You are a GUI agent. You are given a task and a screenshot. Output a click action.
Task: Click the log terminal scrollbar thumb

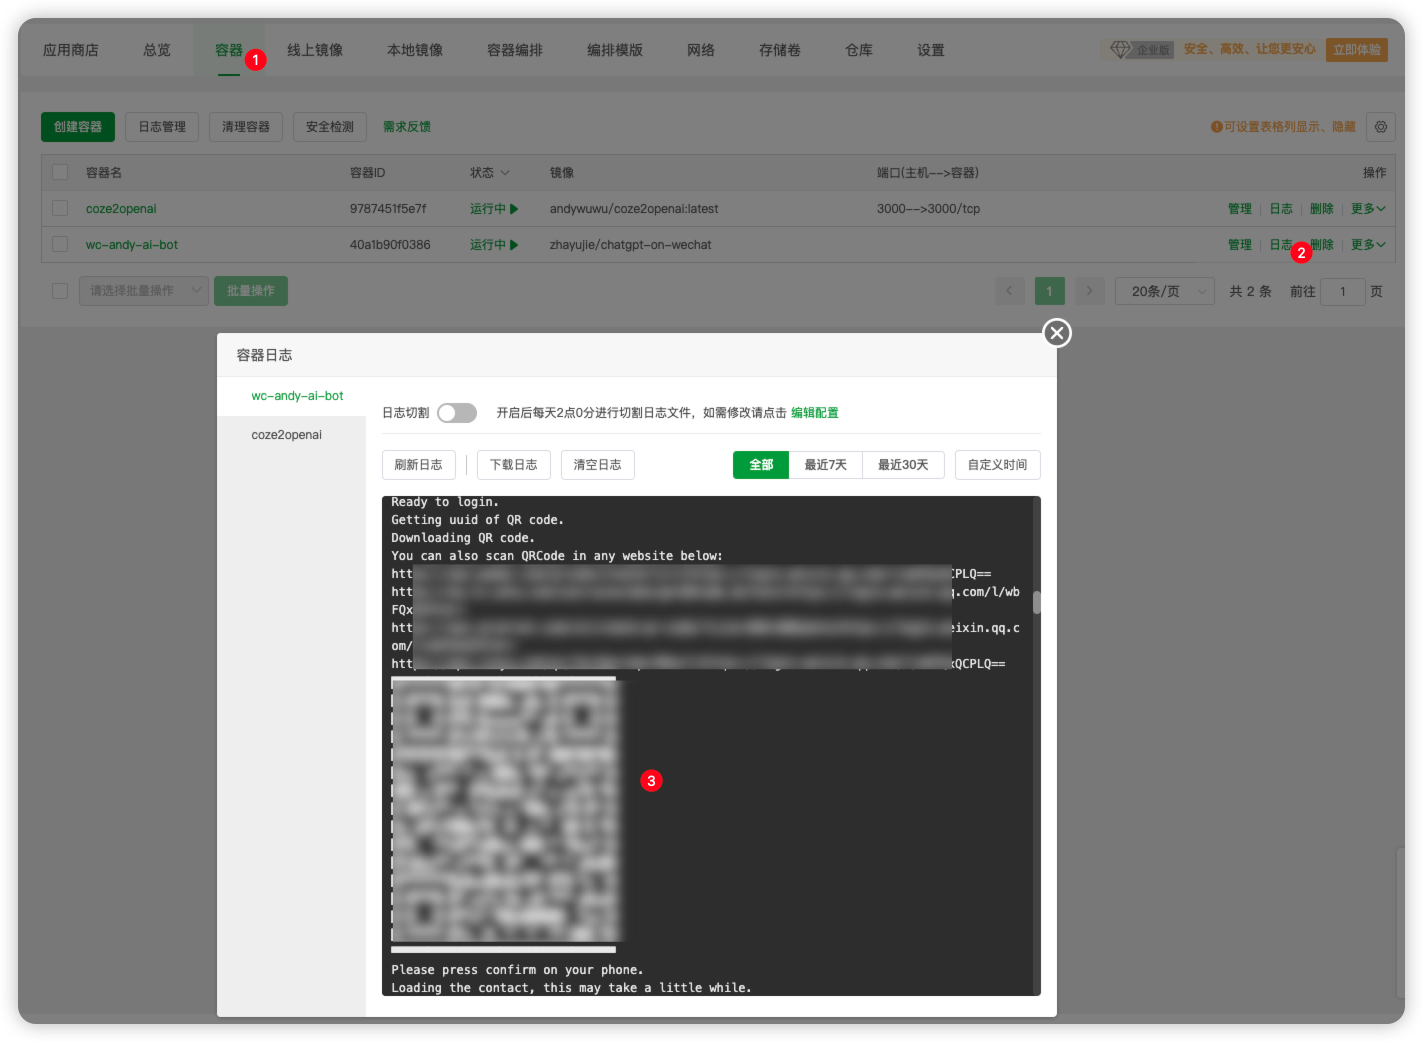(x=1037, y=602)
